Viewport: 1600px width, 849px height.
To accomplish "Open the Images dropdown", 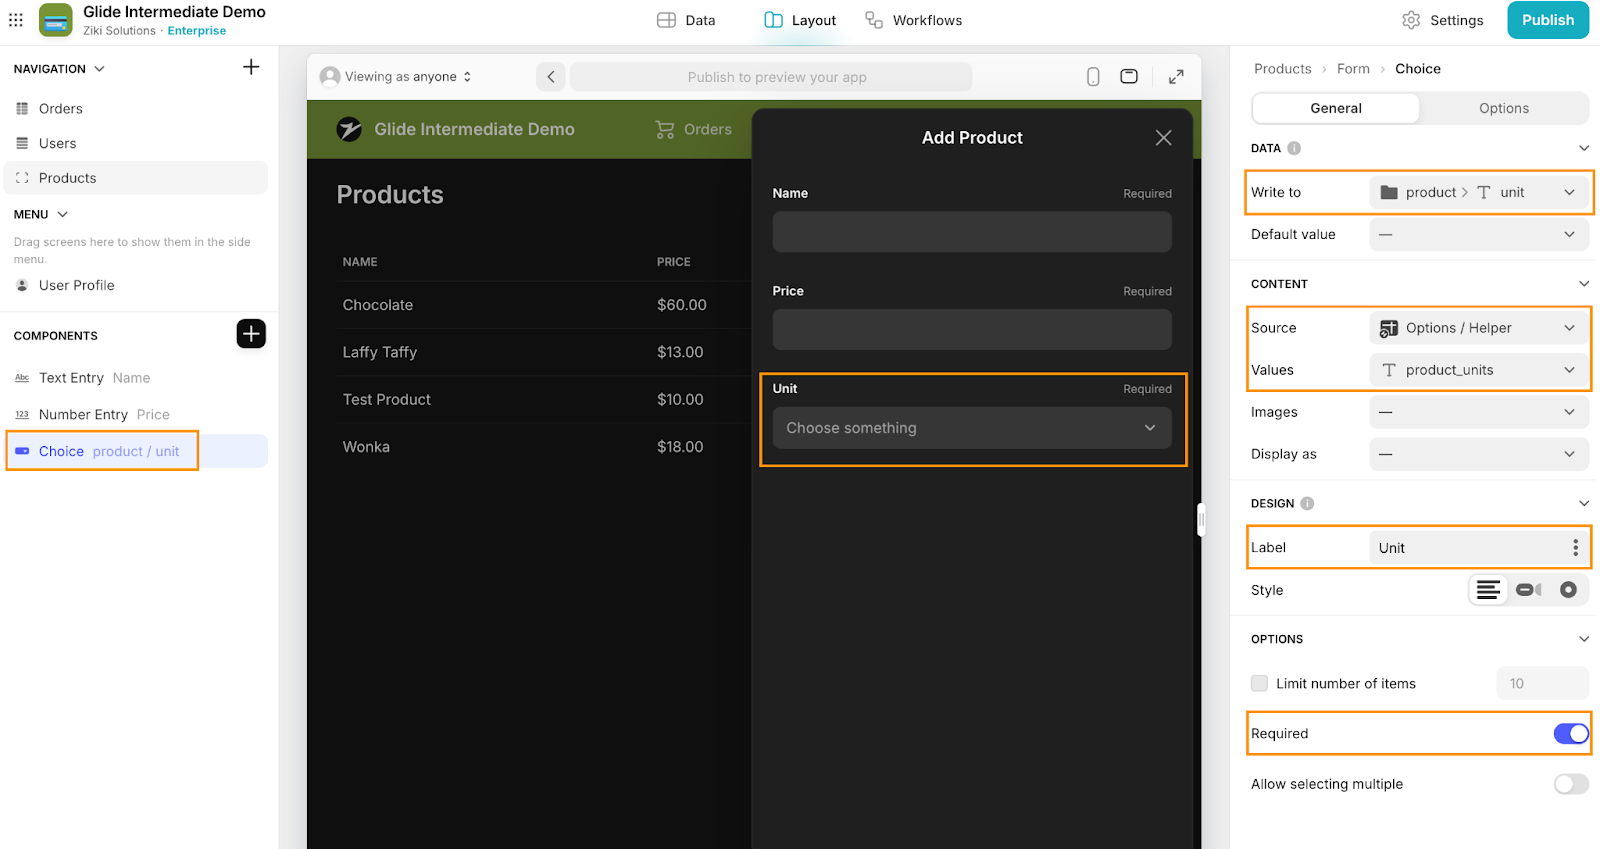I will 1478,412.
